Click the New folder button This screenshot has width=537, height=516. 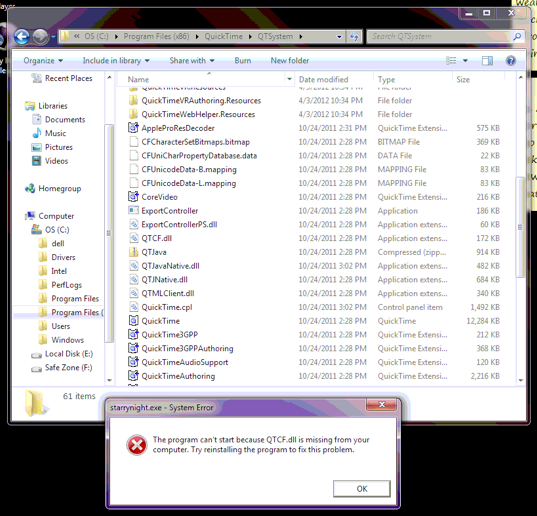[290, 61]
